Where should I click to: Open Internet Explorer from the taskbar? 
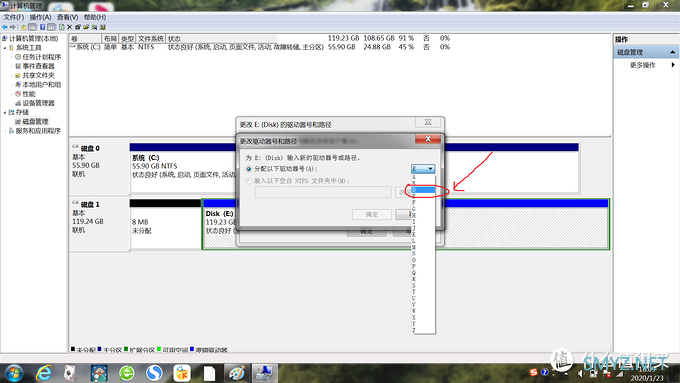coord(43,373)
